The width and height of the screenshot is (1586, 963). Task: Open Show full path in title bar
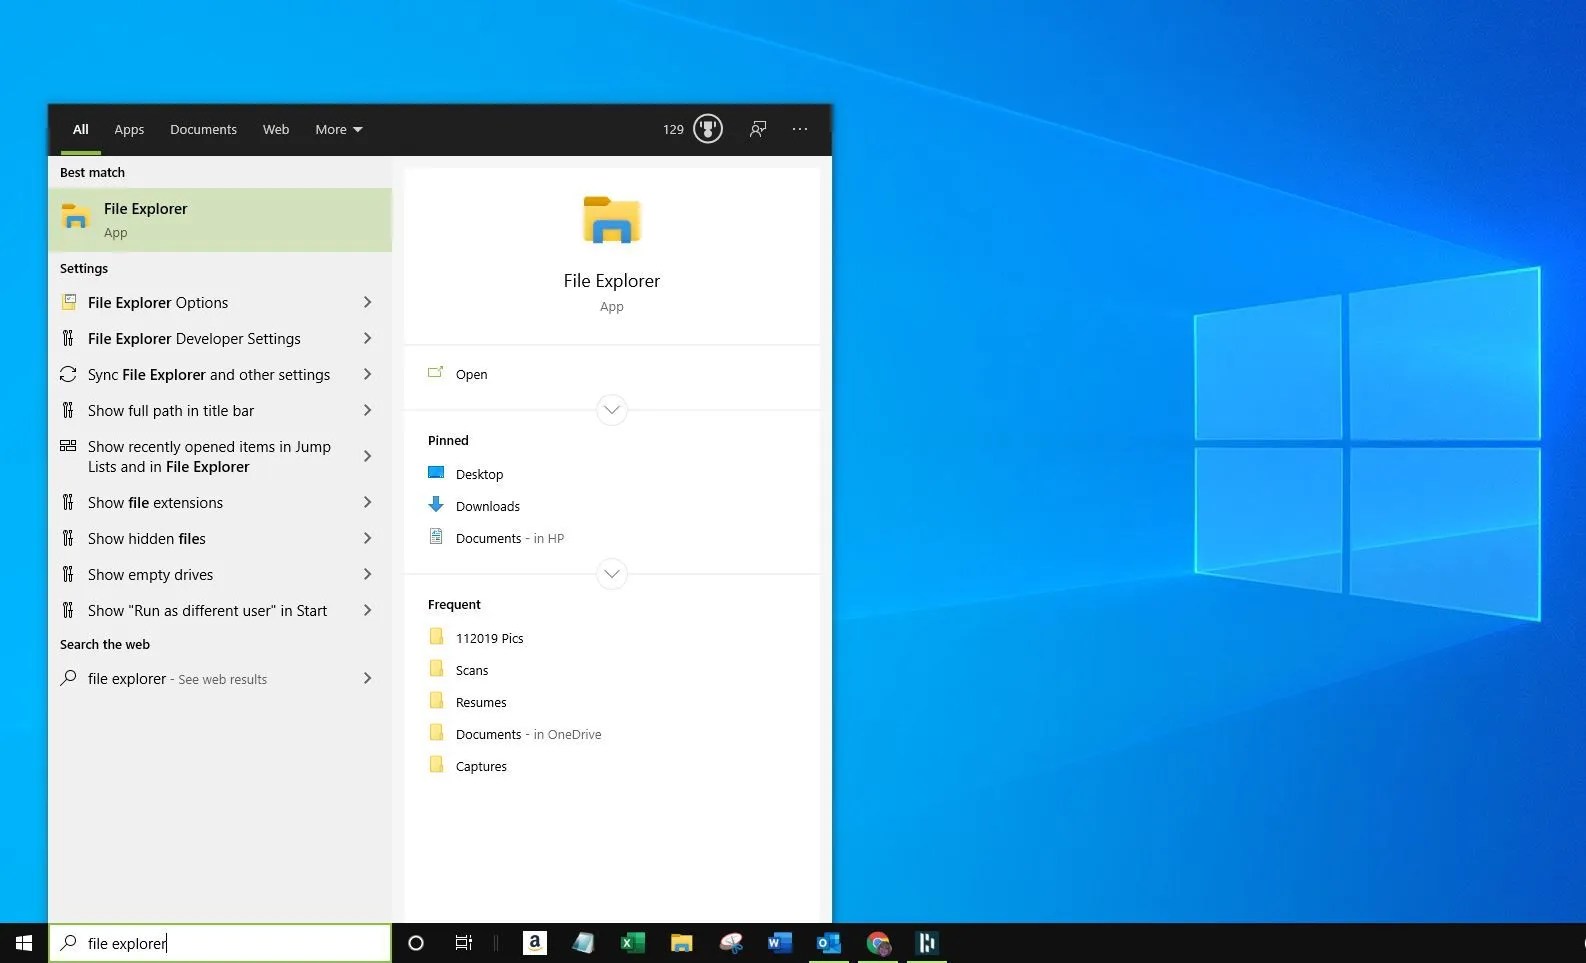(x=220, y=410)
